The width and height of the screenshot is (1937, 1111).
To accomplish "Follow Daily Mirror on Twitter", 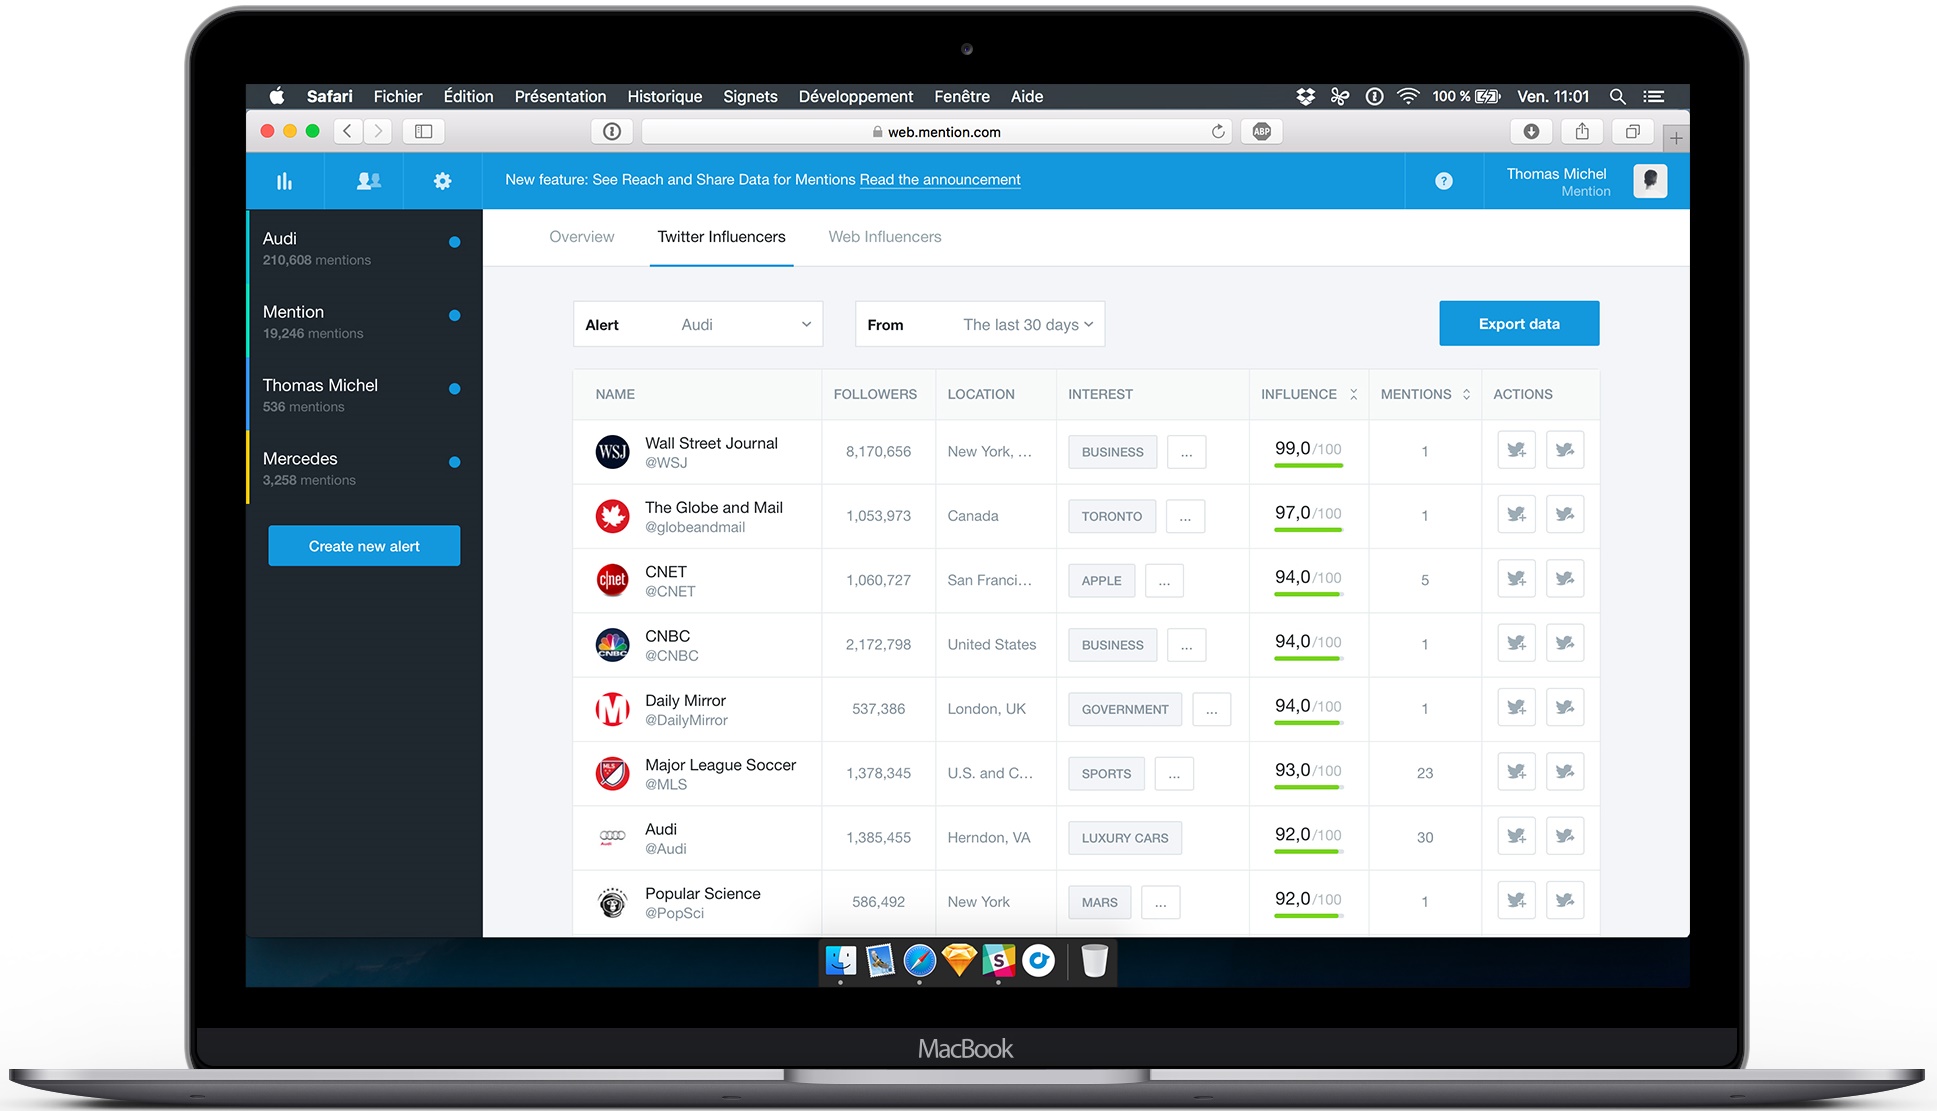I will pos(1516,708).
